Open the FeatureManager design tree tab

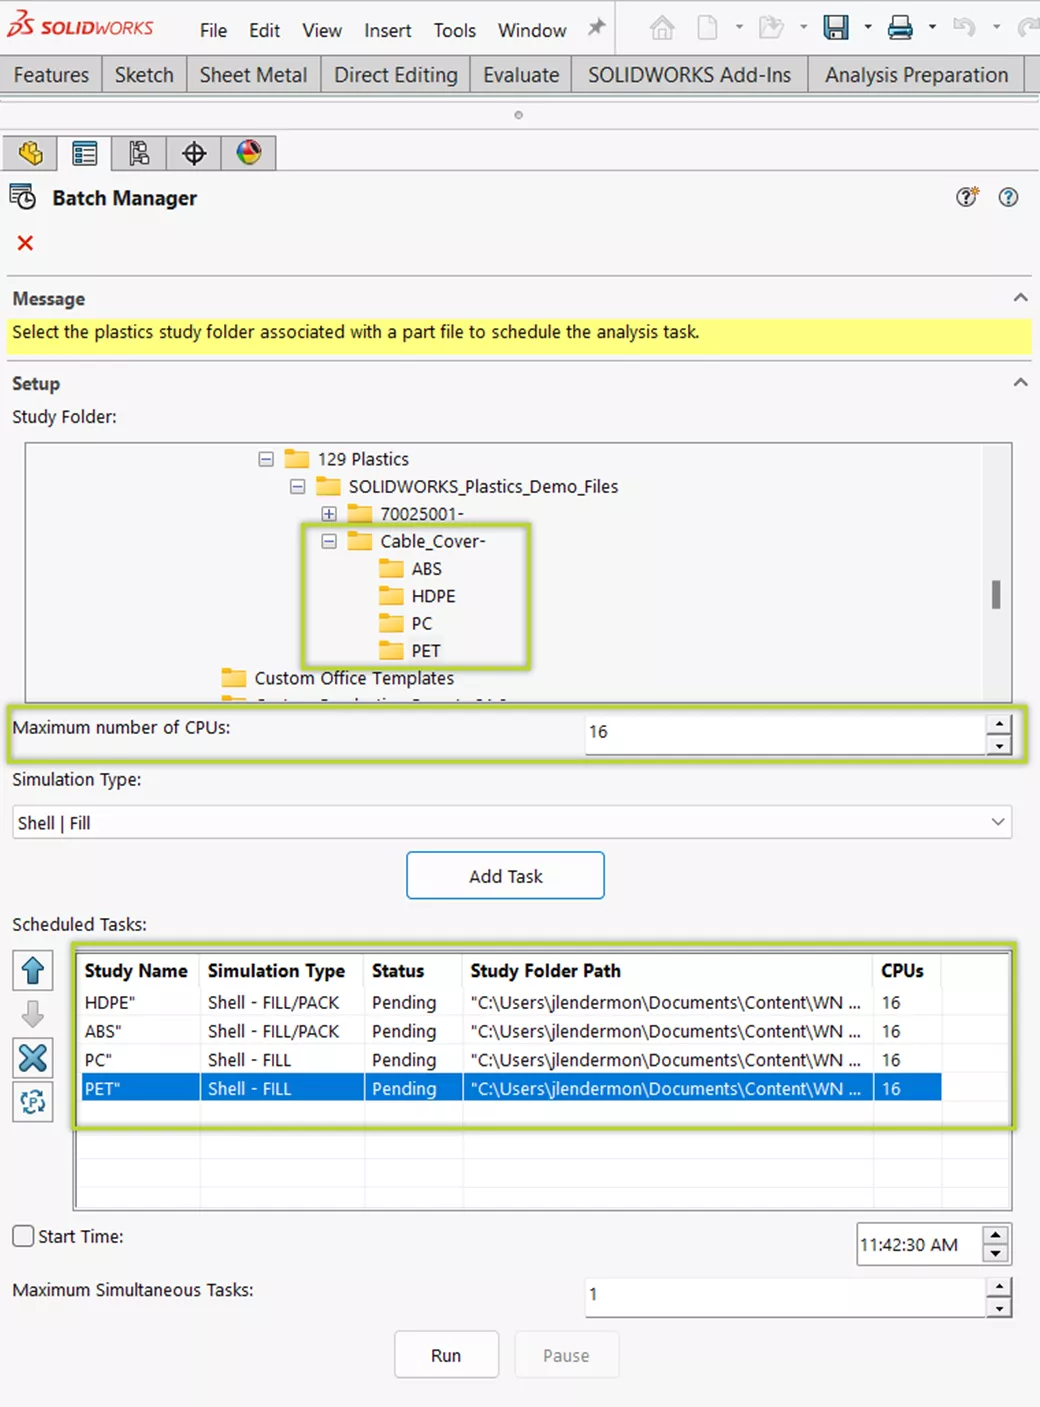click(30, 153)
